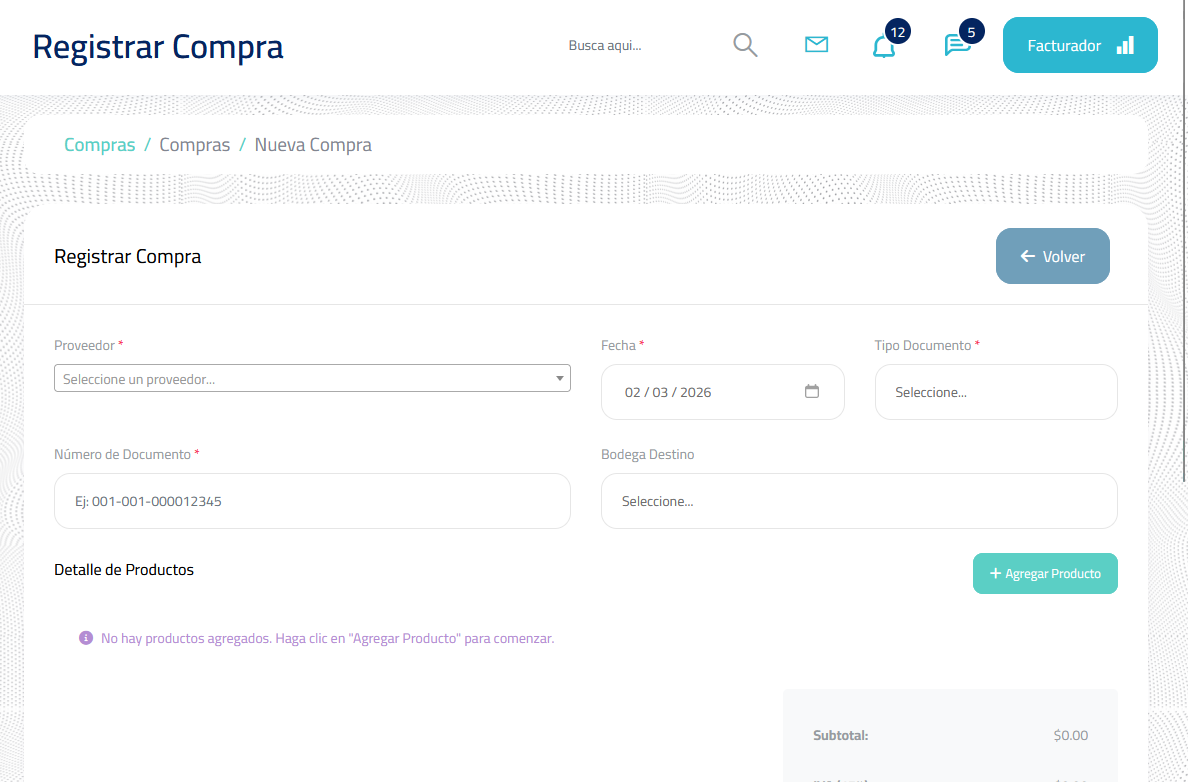Open the Tipo Documento dropdown
The height and width of the screenshot is (782, 1188).
pos(995,392)
